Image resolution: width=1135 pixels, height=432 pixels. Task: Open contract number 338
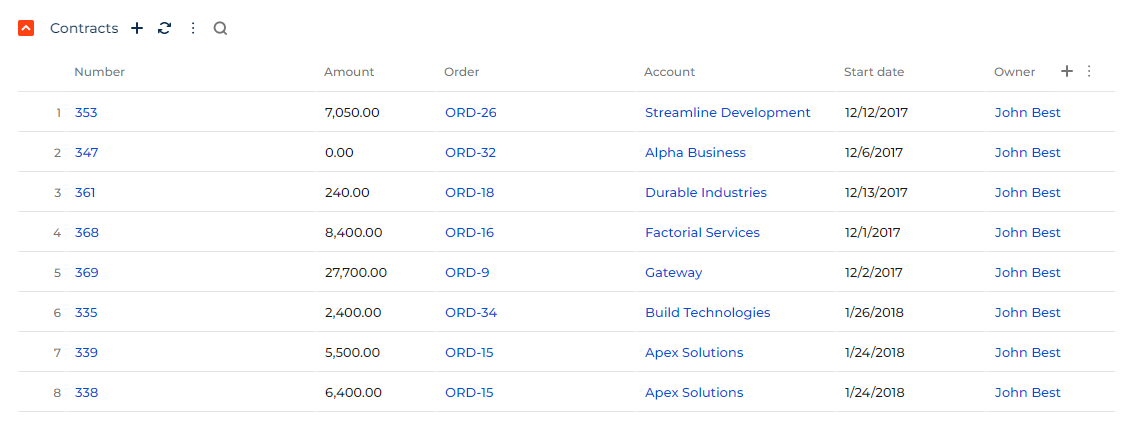click(86, 393)
